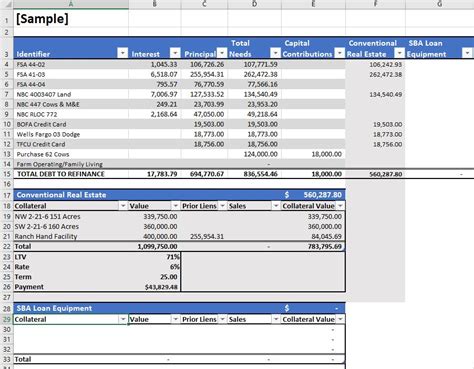
Task: Open the Value filter dropdown in row 18
Action: (x=175, y=206)
